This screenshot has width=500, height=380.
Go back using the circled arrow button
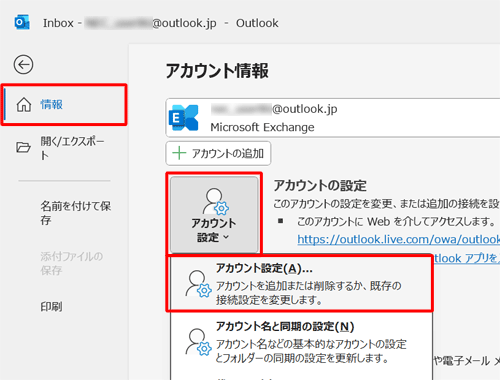click(23, 65)
